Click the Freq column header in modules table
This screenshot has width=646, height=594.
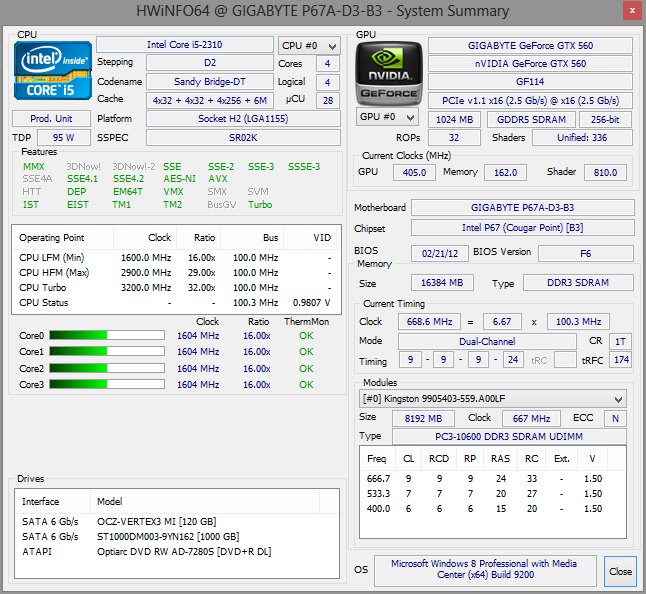[x=378, y=458]
